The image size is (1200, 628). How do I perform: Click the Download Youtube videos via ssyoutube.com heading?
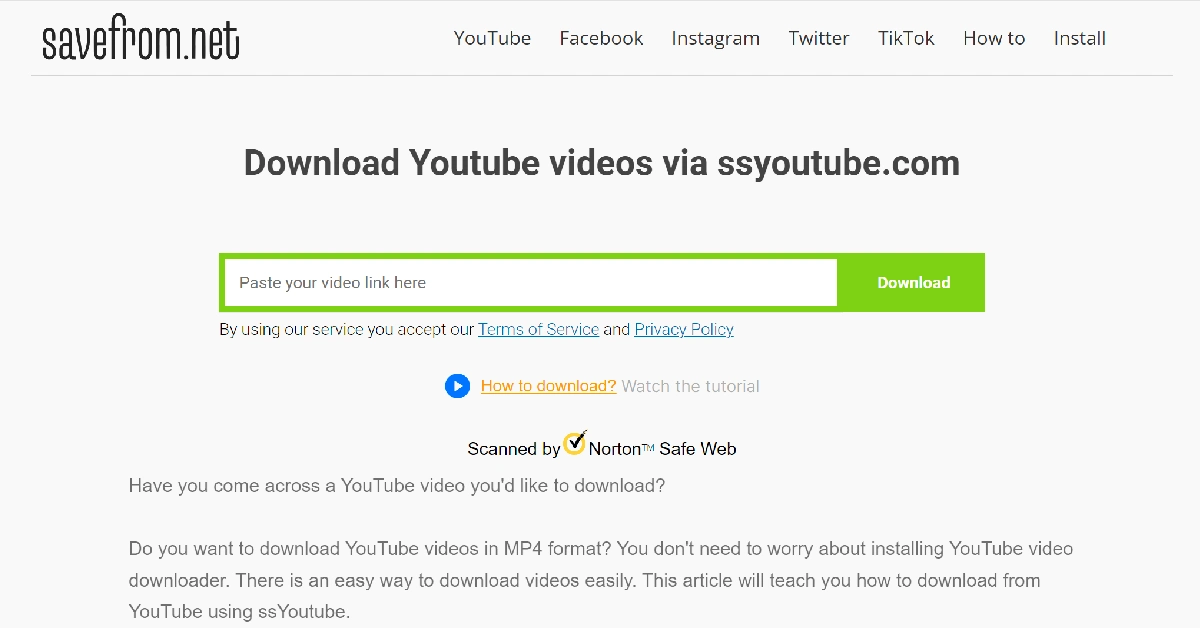(x=602, y=163)
